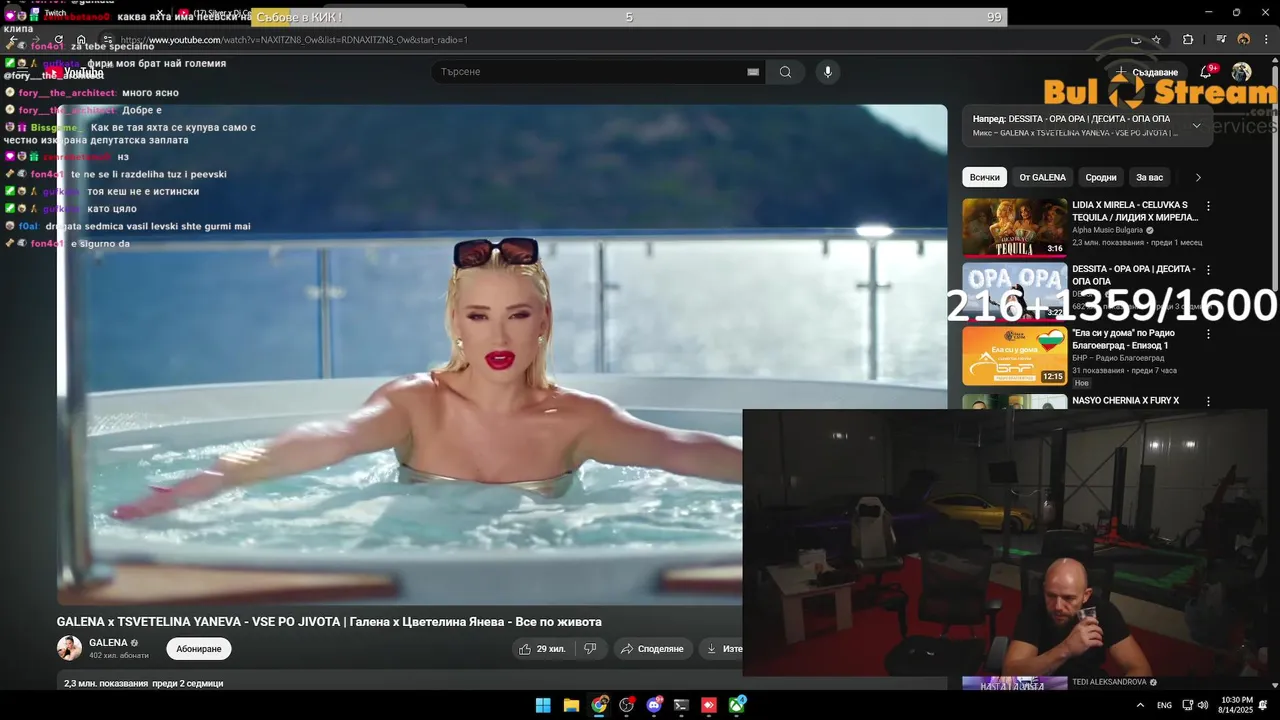The image size is (1280, 720).
Task: Open the GALENA channel name link
Action: [x=108, y=643]
